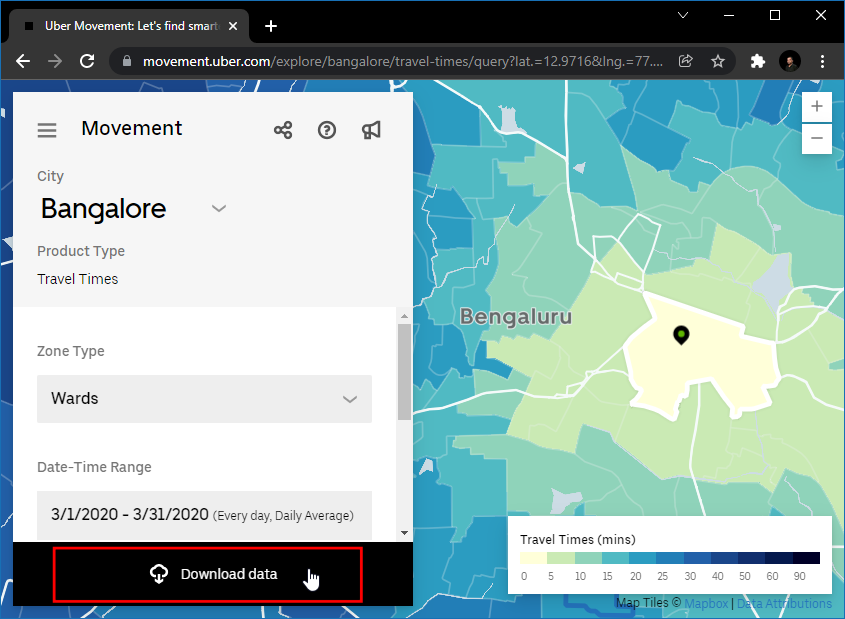Viewport: 845px width, 619px height.
Task: Click the share icon in the Movement header
Action: [x=283, y=130]
